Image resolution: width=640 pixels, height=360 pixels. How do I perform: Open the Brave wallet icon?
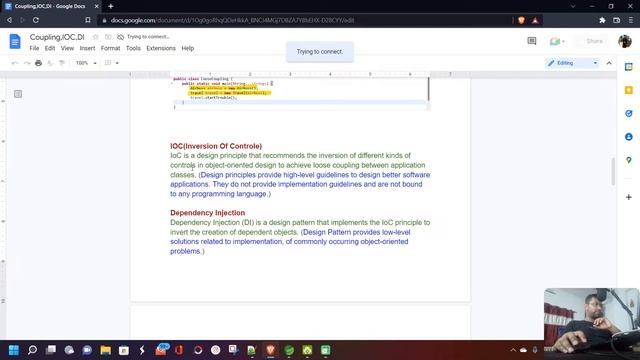point(616,20)
